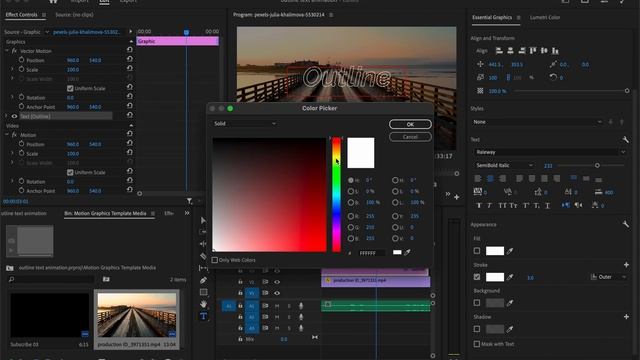Viewport: 640px width, 360px height.
Task: Select the Type tool
Action: pyautogui.click(x=203, y=316)
